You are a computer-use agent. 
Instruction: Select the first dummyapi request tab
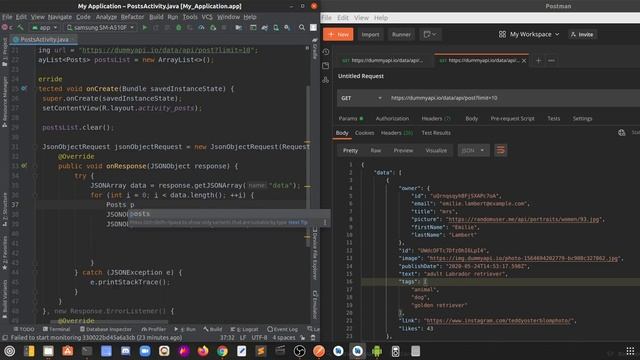click(383, 60)
